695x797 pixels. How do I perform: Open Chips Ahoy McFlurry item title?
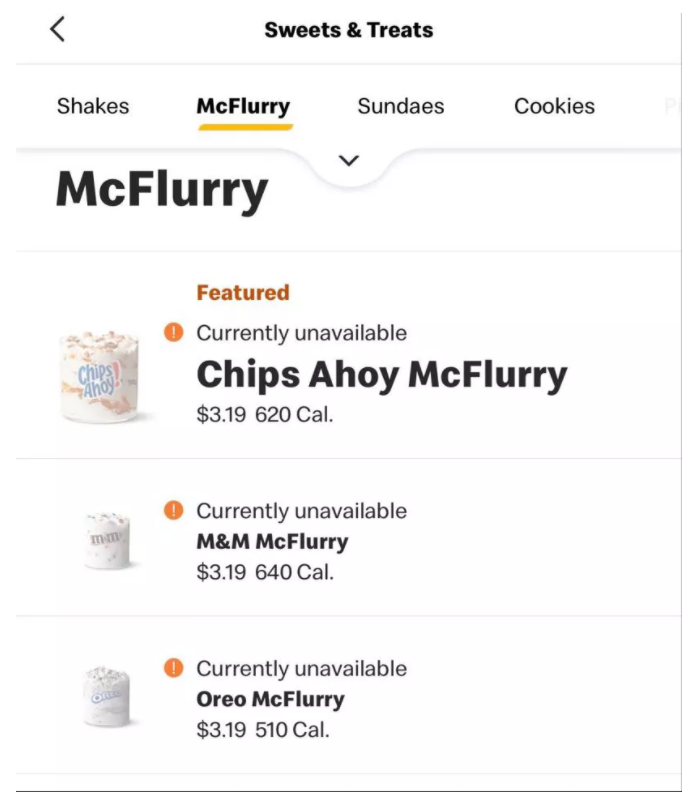(x=382, y=375)
